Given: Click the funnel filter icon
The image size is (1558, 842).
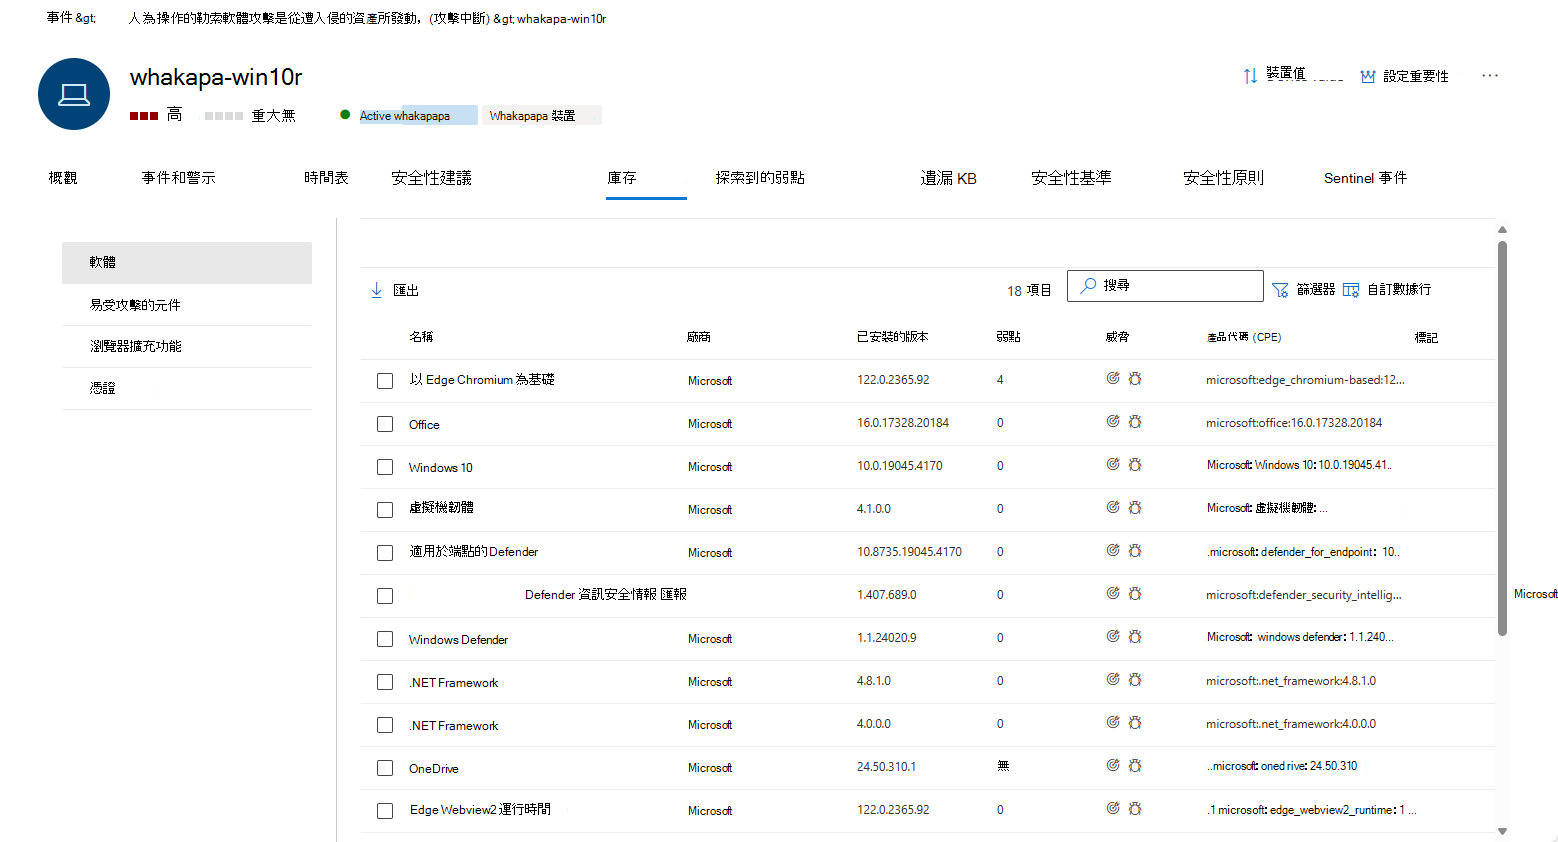Looking at the screenshot, I should tap(1280, 290).
